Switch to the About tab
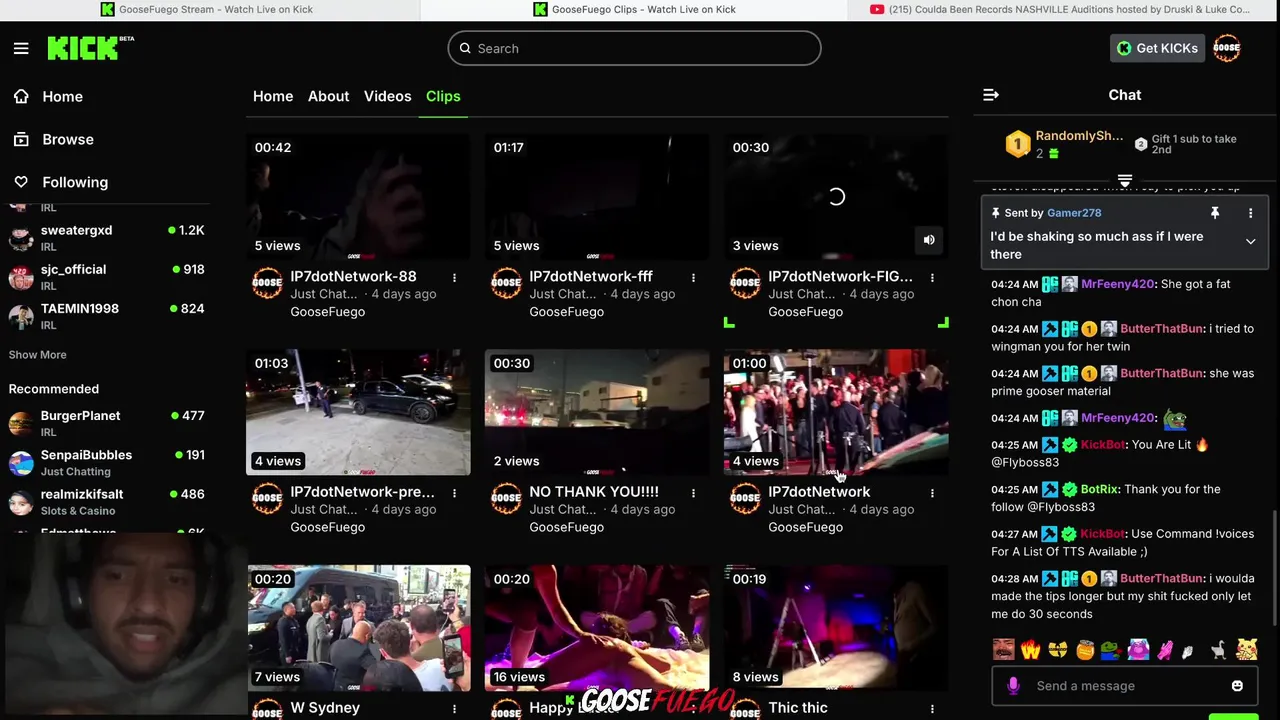 [328, 96]
